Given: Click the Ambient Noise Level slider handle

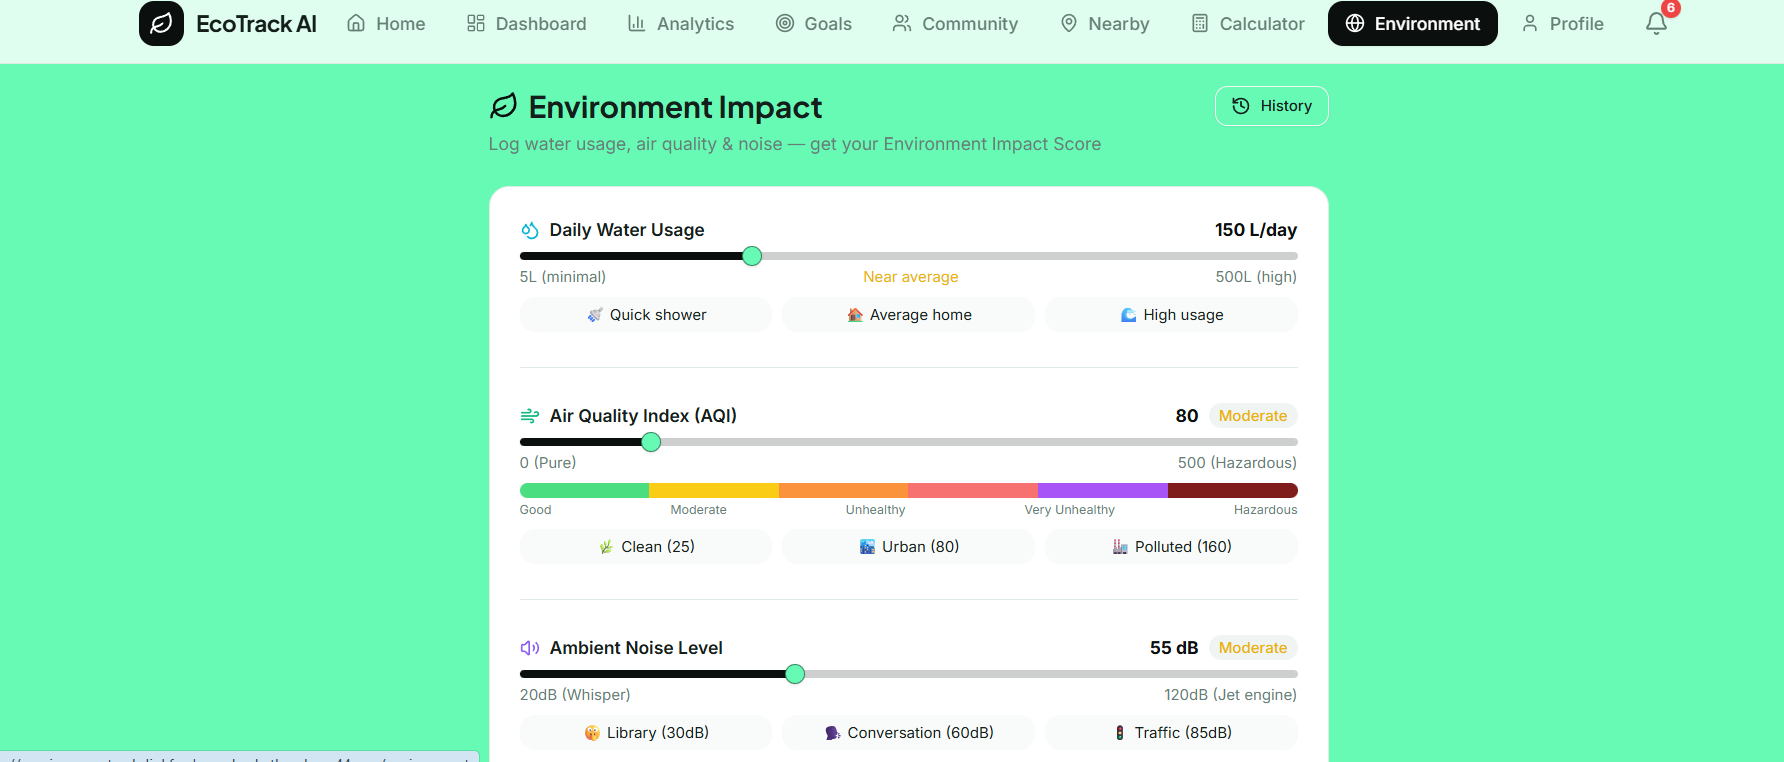Looking at the screenshot, I should coord(795,674).
